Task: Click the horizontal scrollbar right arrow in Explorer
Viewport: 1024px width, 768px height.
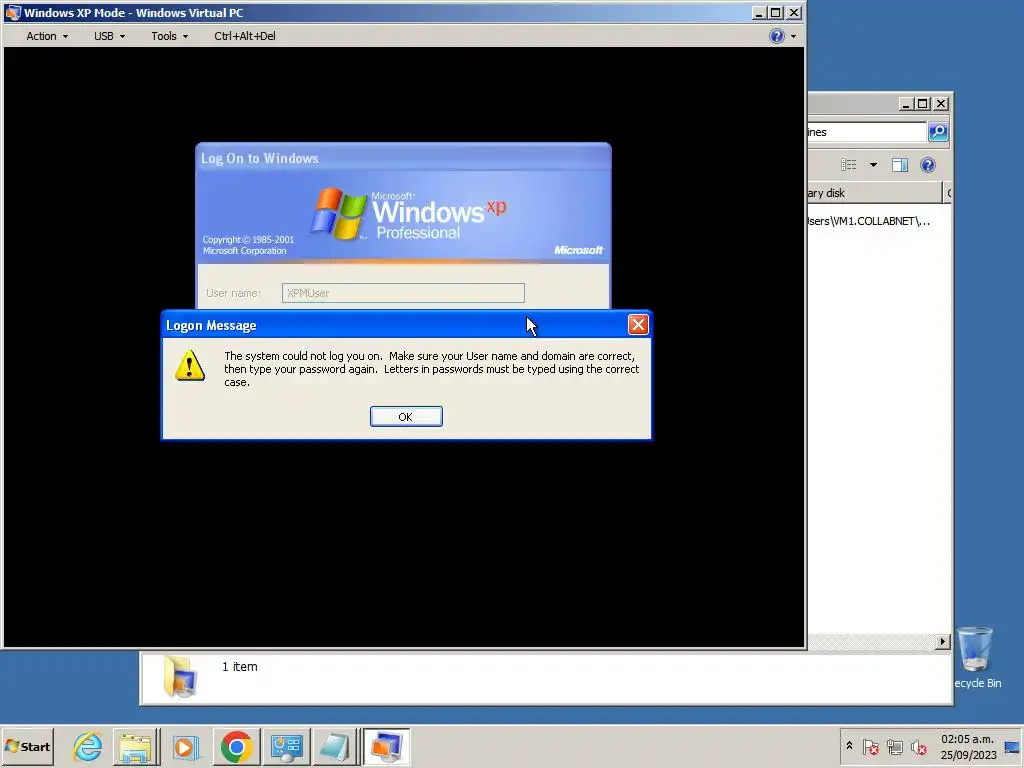Action: pyautogui.click(x=942, y=641)
